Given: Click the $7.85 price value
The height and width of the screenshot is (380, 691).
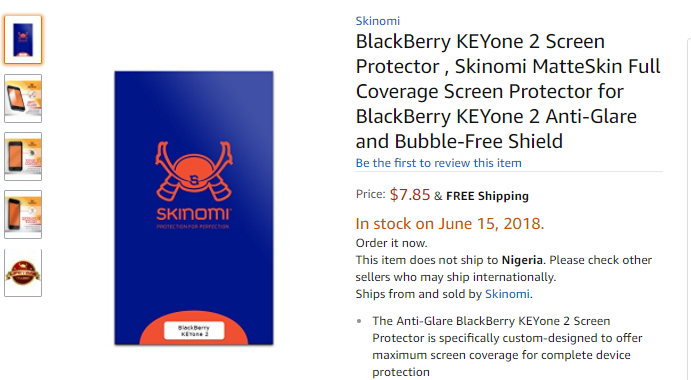Looking at the screenshot, I should coord(410,194).
